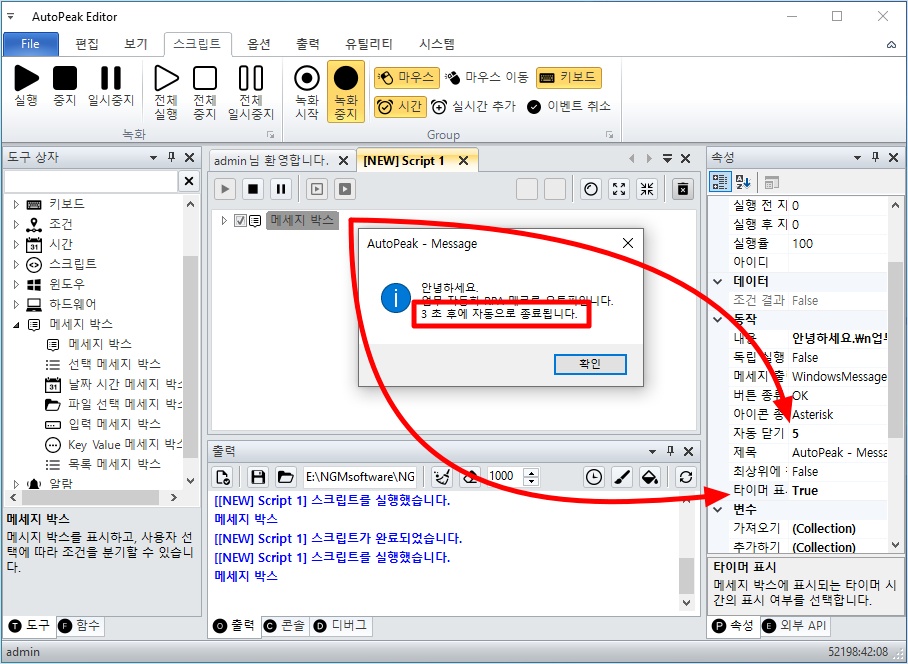
Task: Run the script with 실행 play icon
Action: pyautogui.click(x=26, y=85)
